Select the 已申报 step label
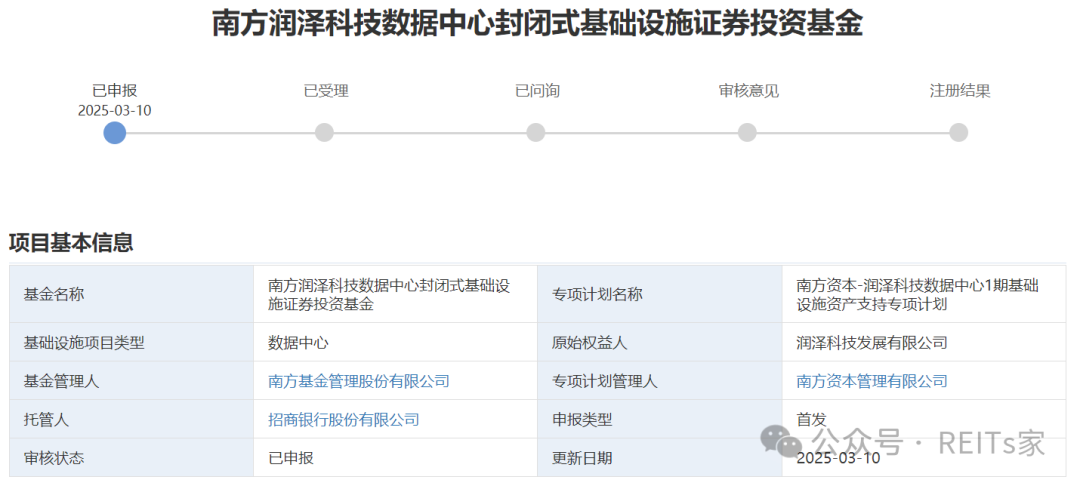 point(115,90)
